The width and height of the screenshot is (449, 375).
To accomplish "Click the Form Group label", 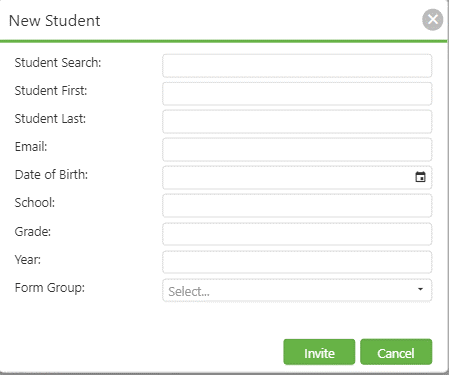I will (50, 288).
